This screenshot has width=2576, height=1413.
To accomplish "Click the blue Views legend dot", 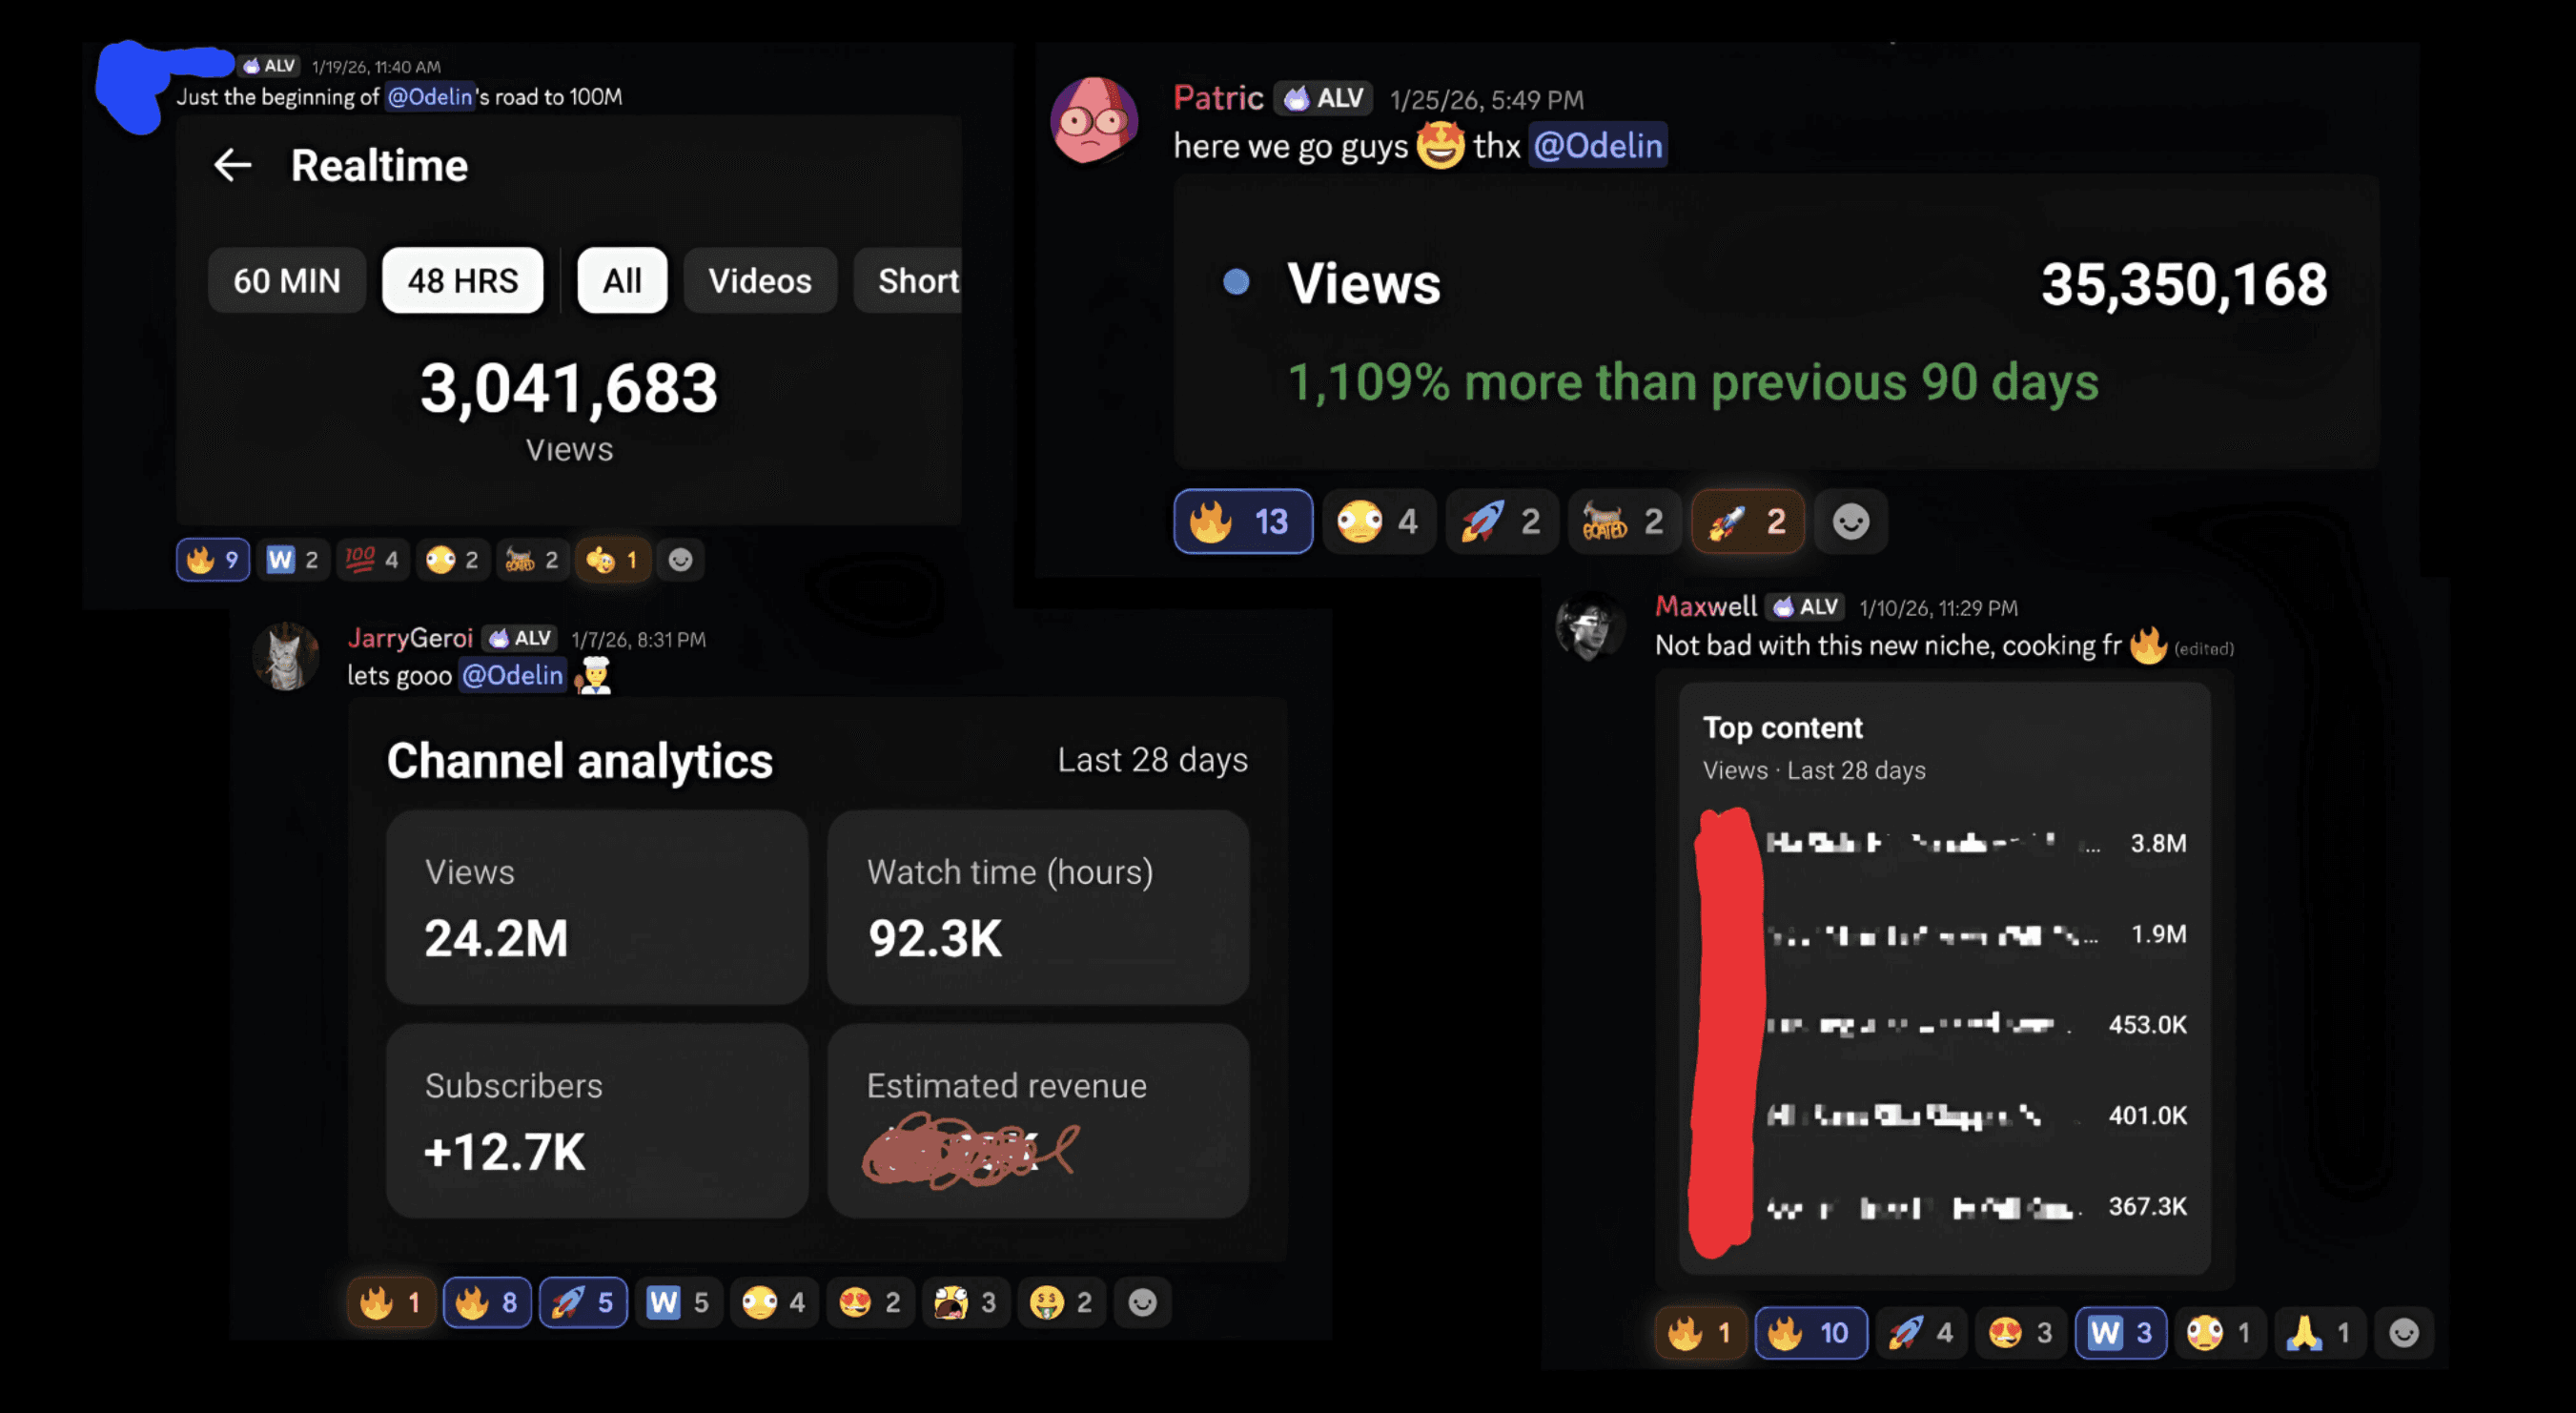I will (1236, 282).
